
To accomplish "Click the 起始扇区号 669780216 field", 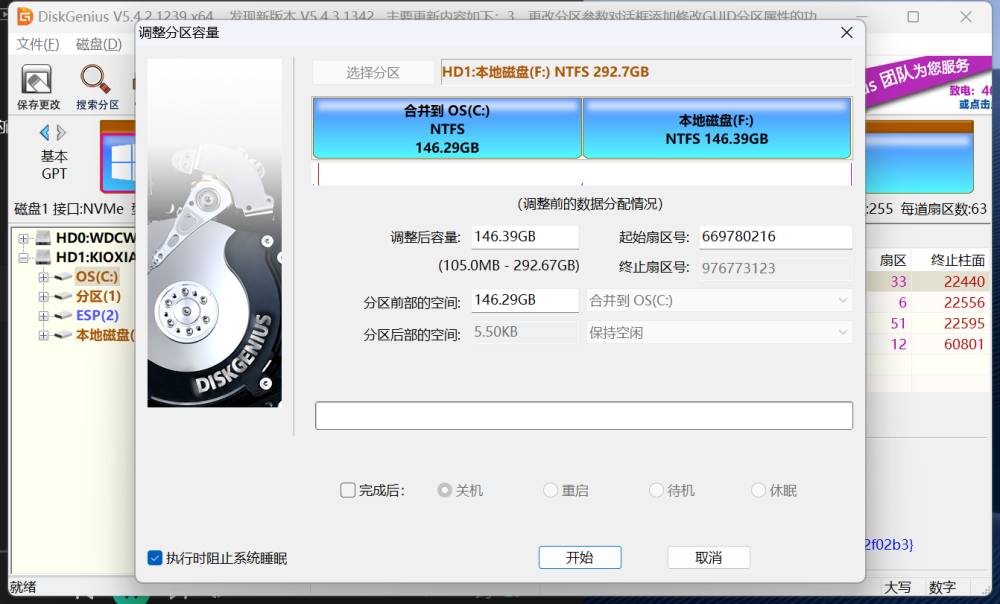I will point(776,237).
